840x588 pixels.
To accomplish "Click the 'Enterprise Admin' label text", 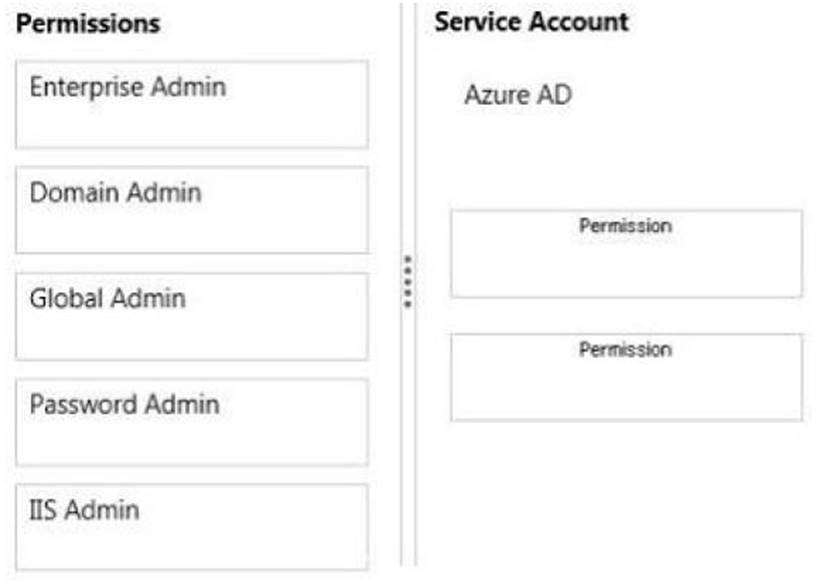I will click(x=127, y=87).
